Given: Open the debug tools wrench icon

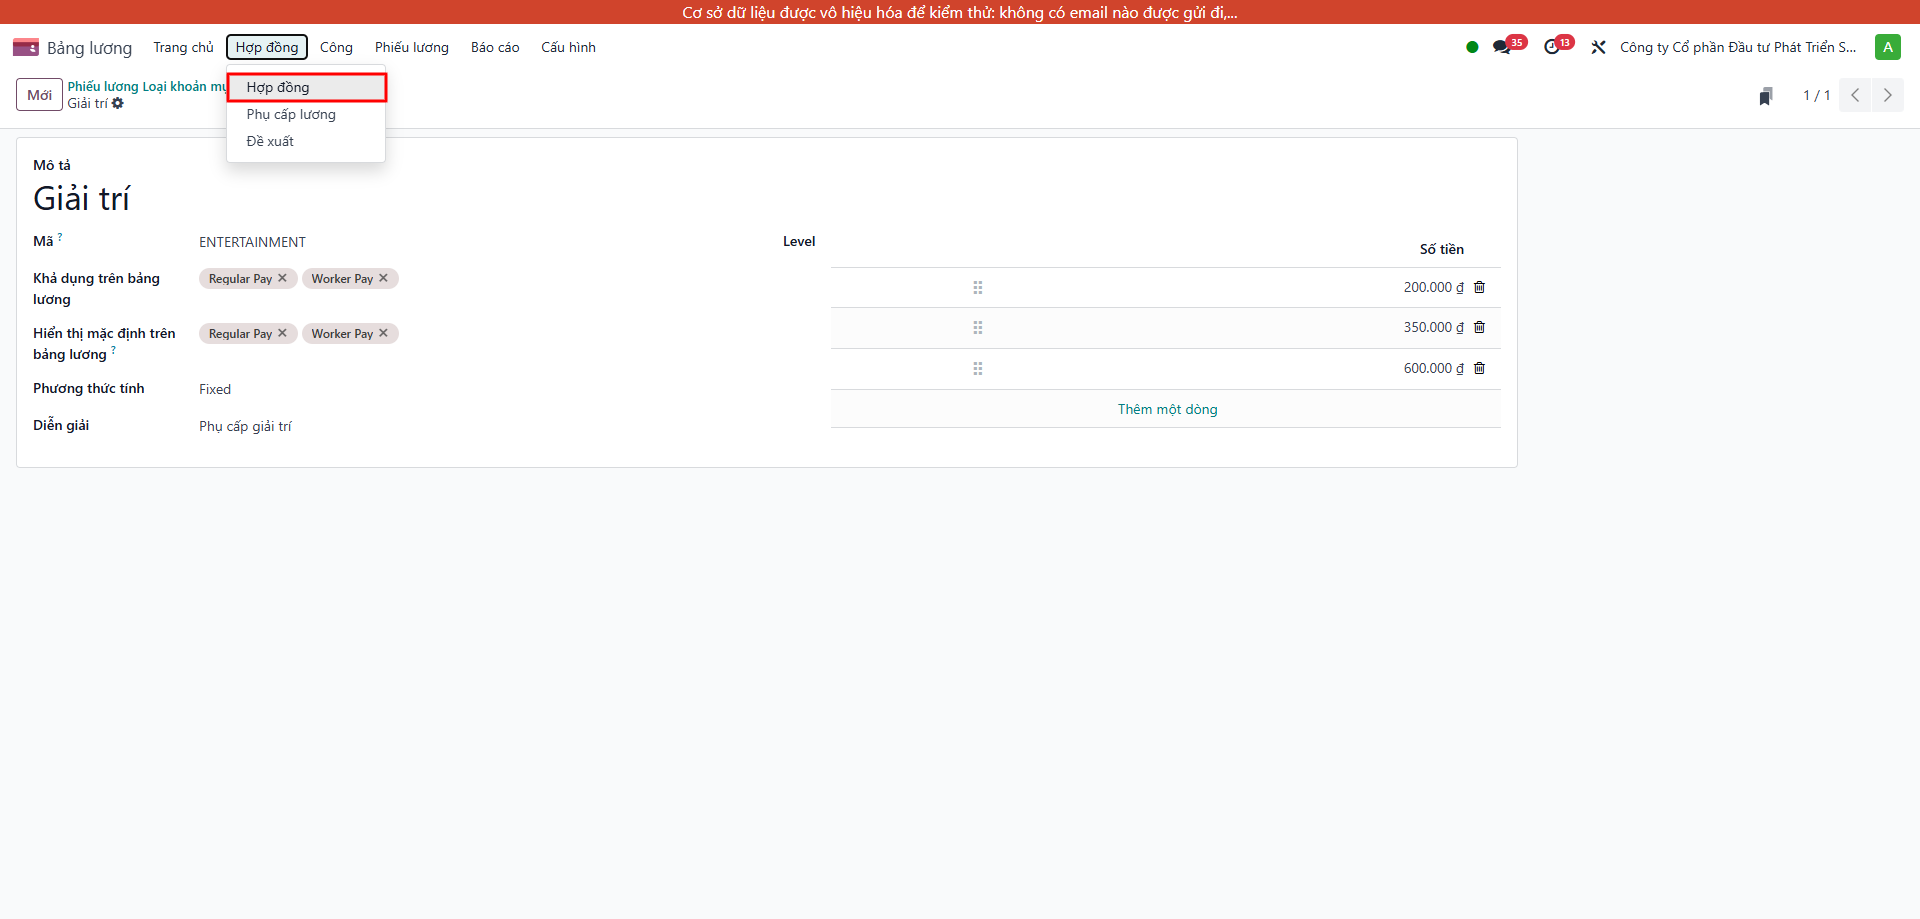Looking at the screenshot, I should click(1599, 47).
